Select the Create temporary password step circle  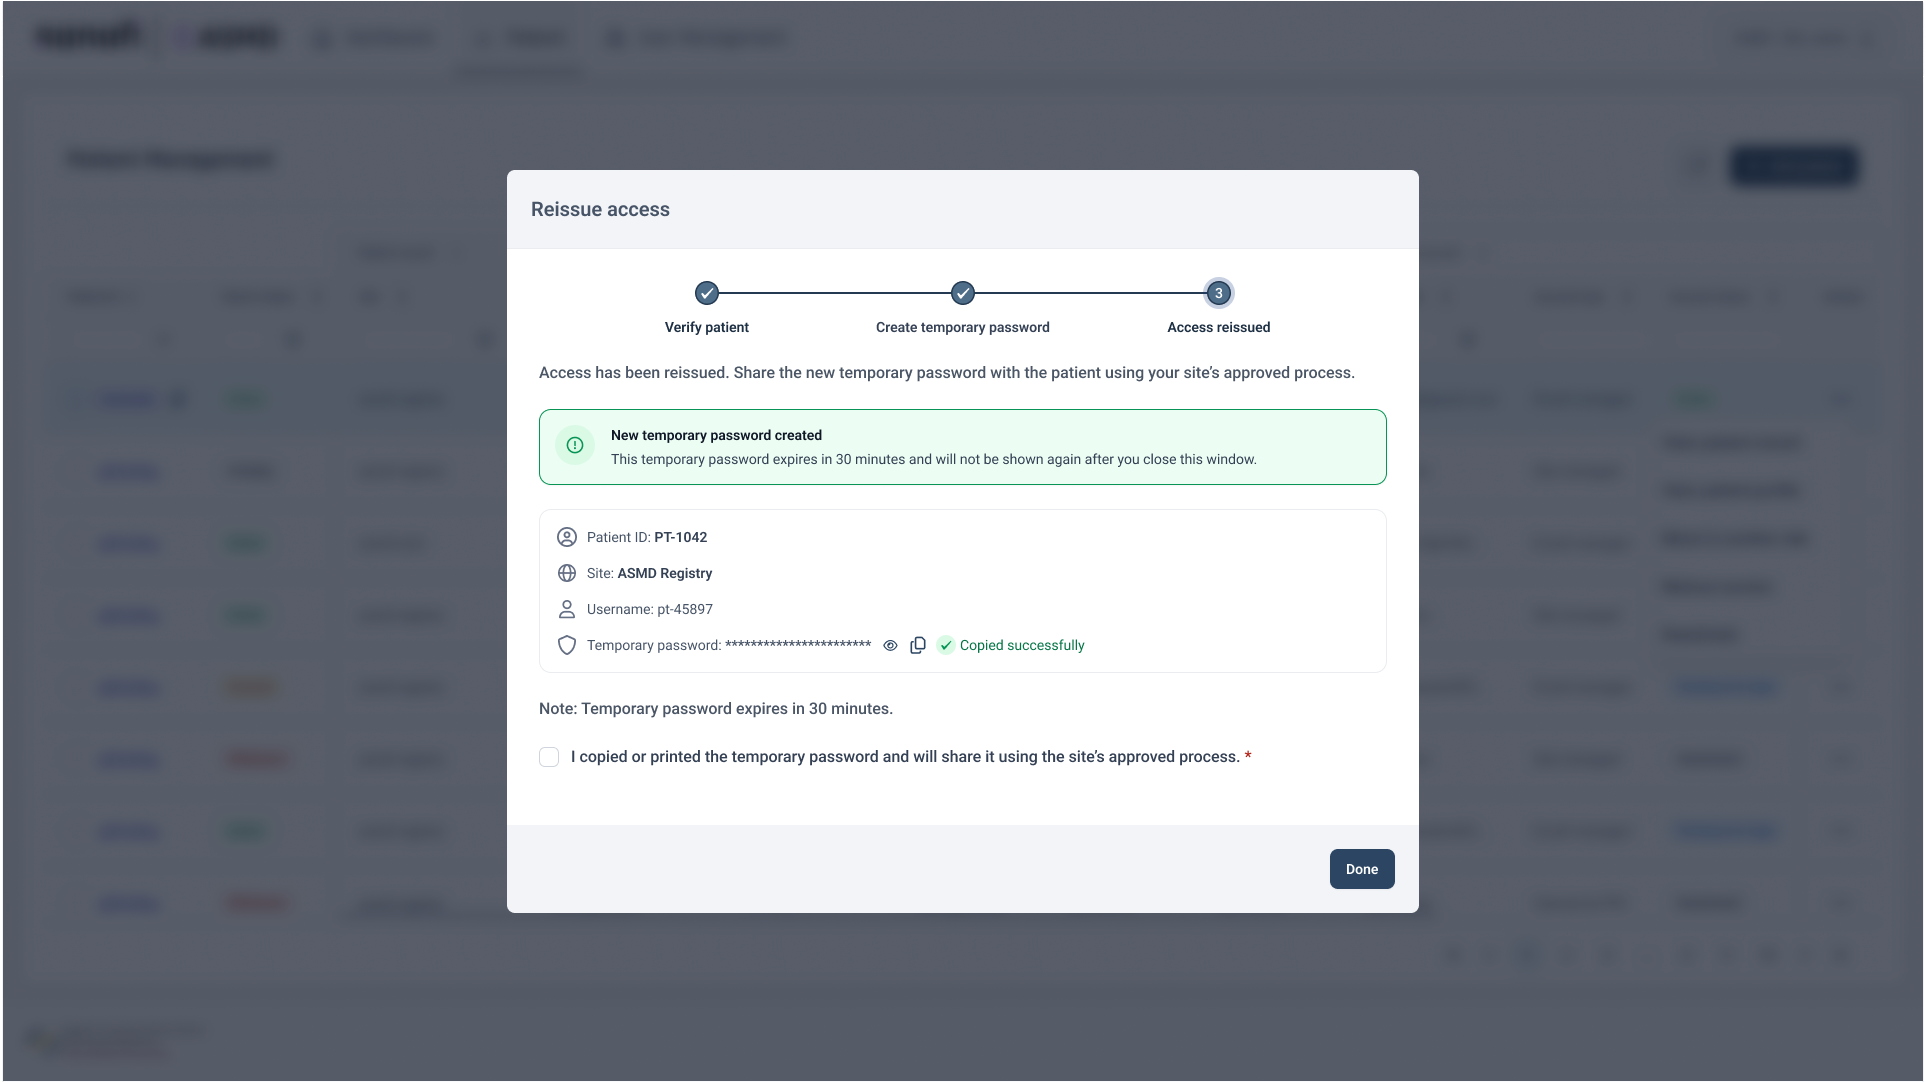[x=963, y=293]
